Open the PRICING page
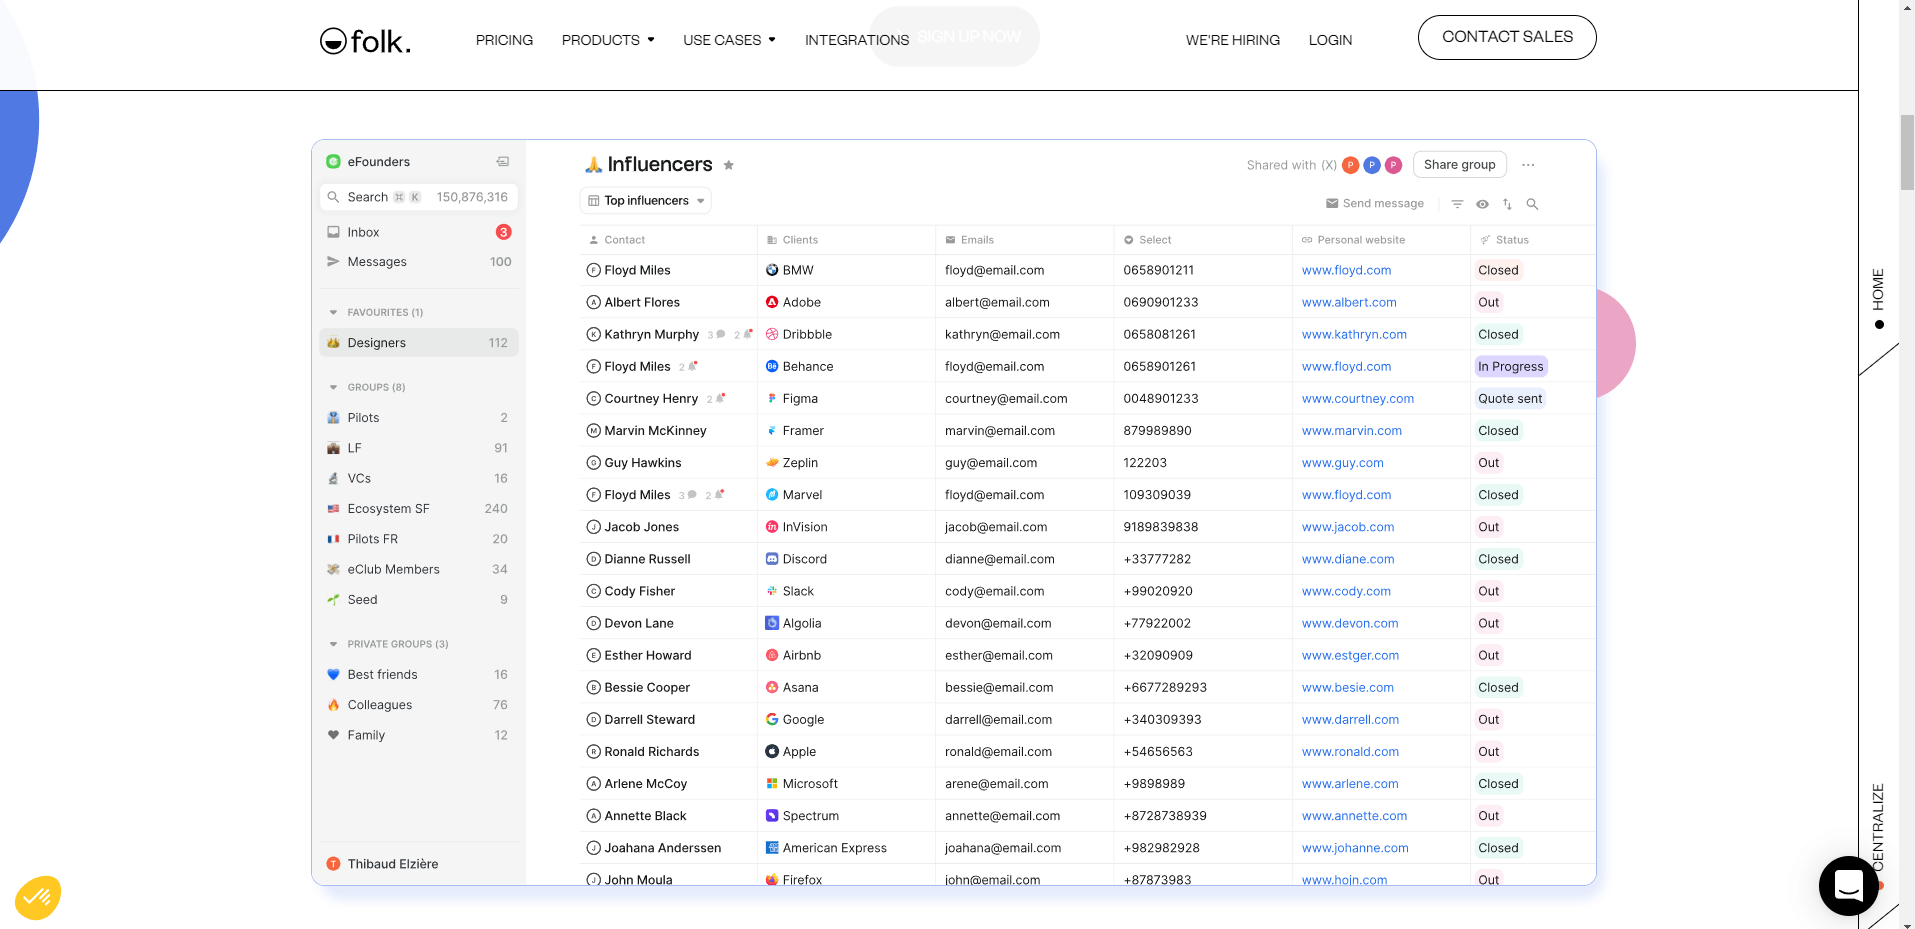 click(x=504, y=40)
